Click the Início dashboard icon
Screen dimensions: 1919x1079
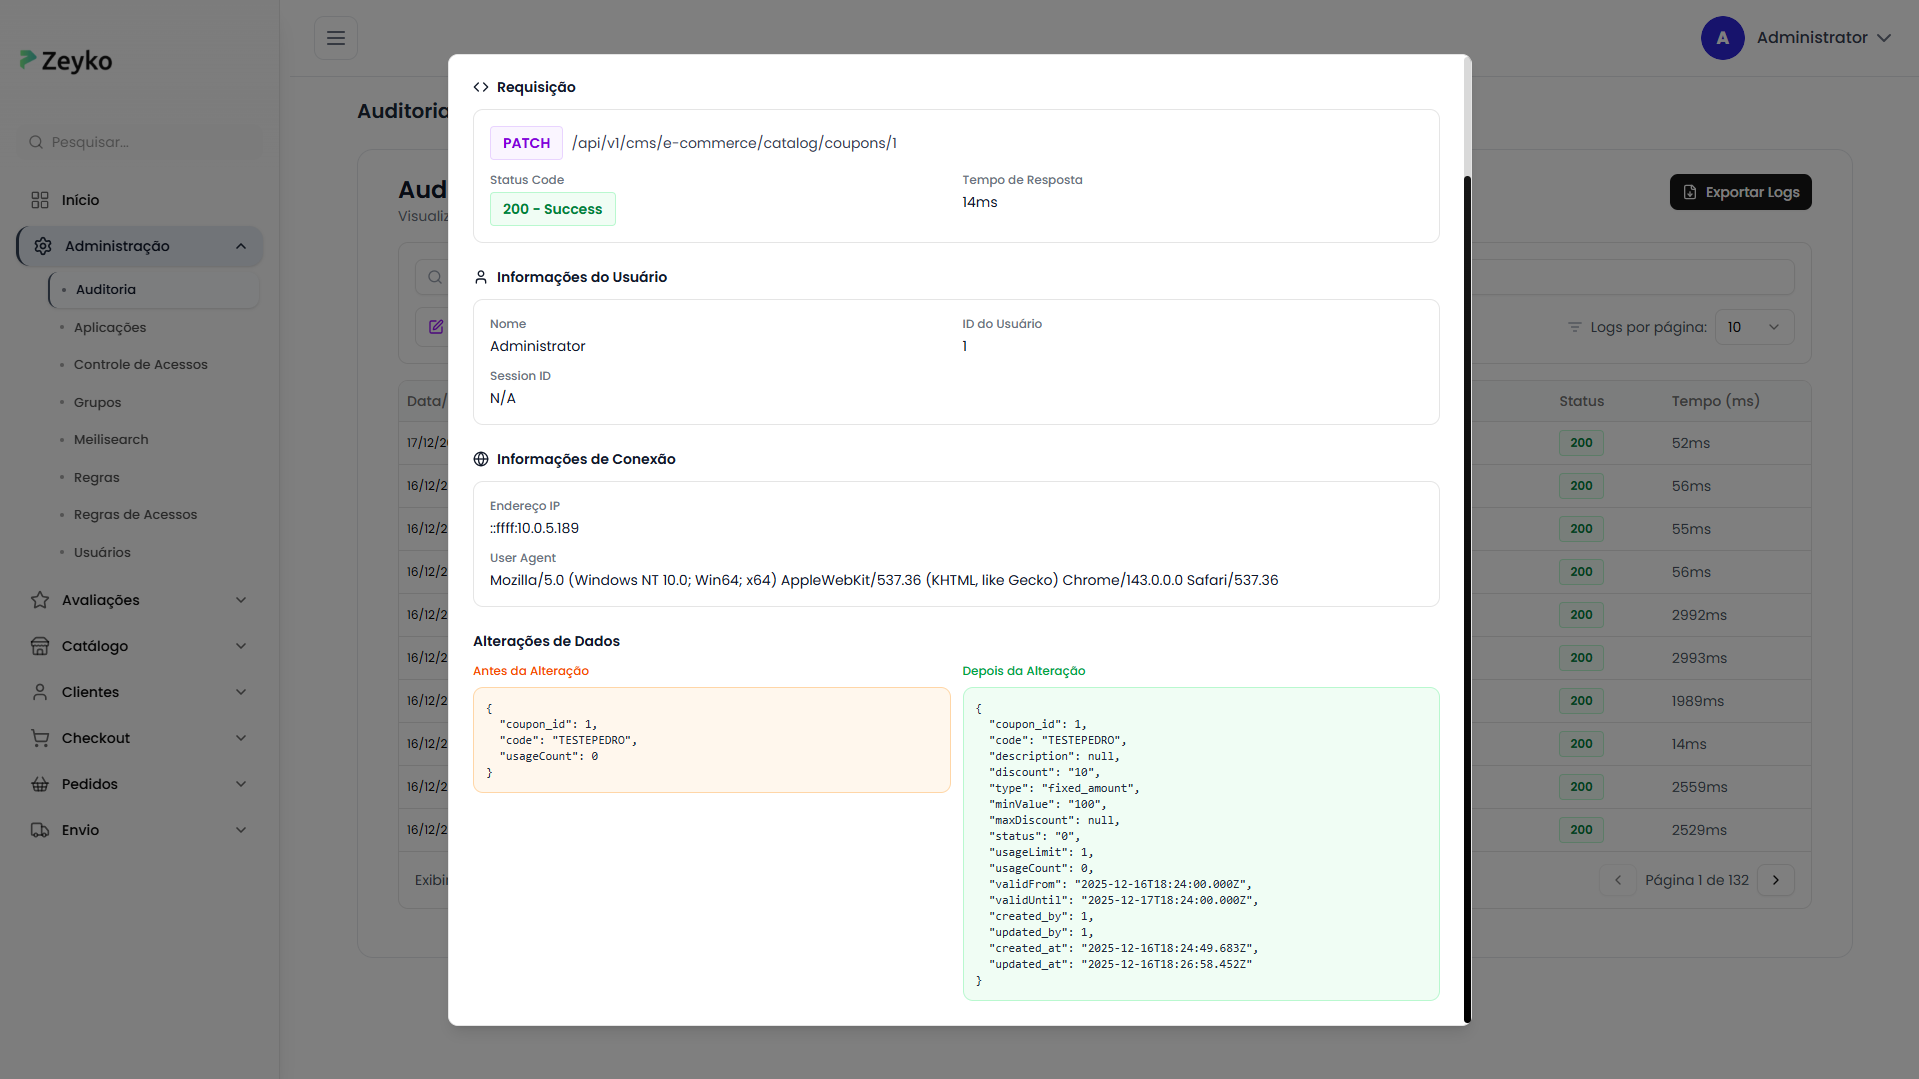[40, 200]
